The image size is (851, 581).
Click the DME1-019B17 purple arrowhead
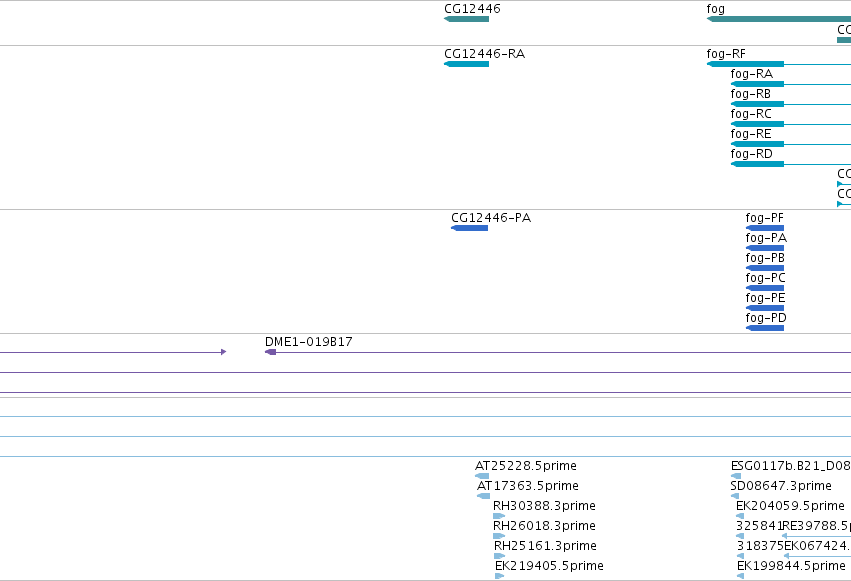click(270, 352)
